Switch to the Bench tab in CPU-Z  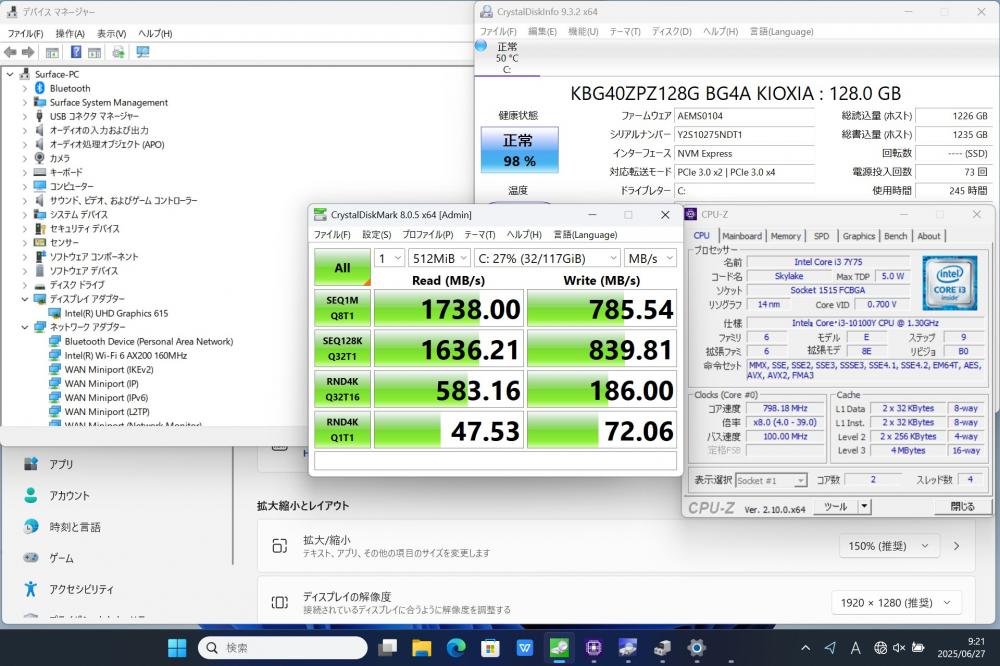(895, 236)
